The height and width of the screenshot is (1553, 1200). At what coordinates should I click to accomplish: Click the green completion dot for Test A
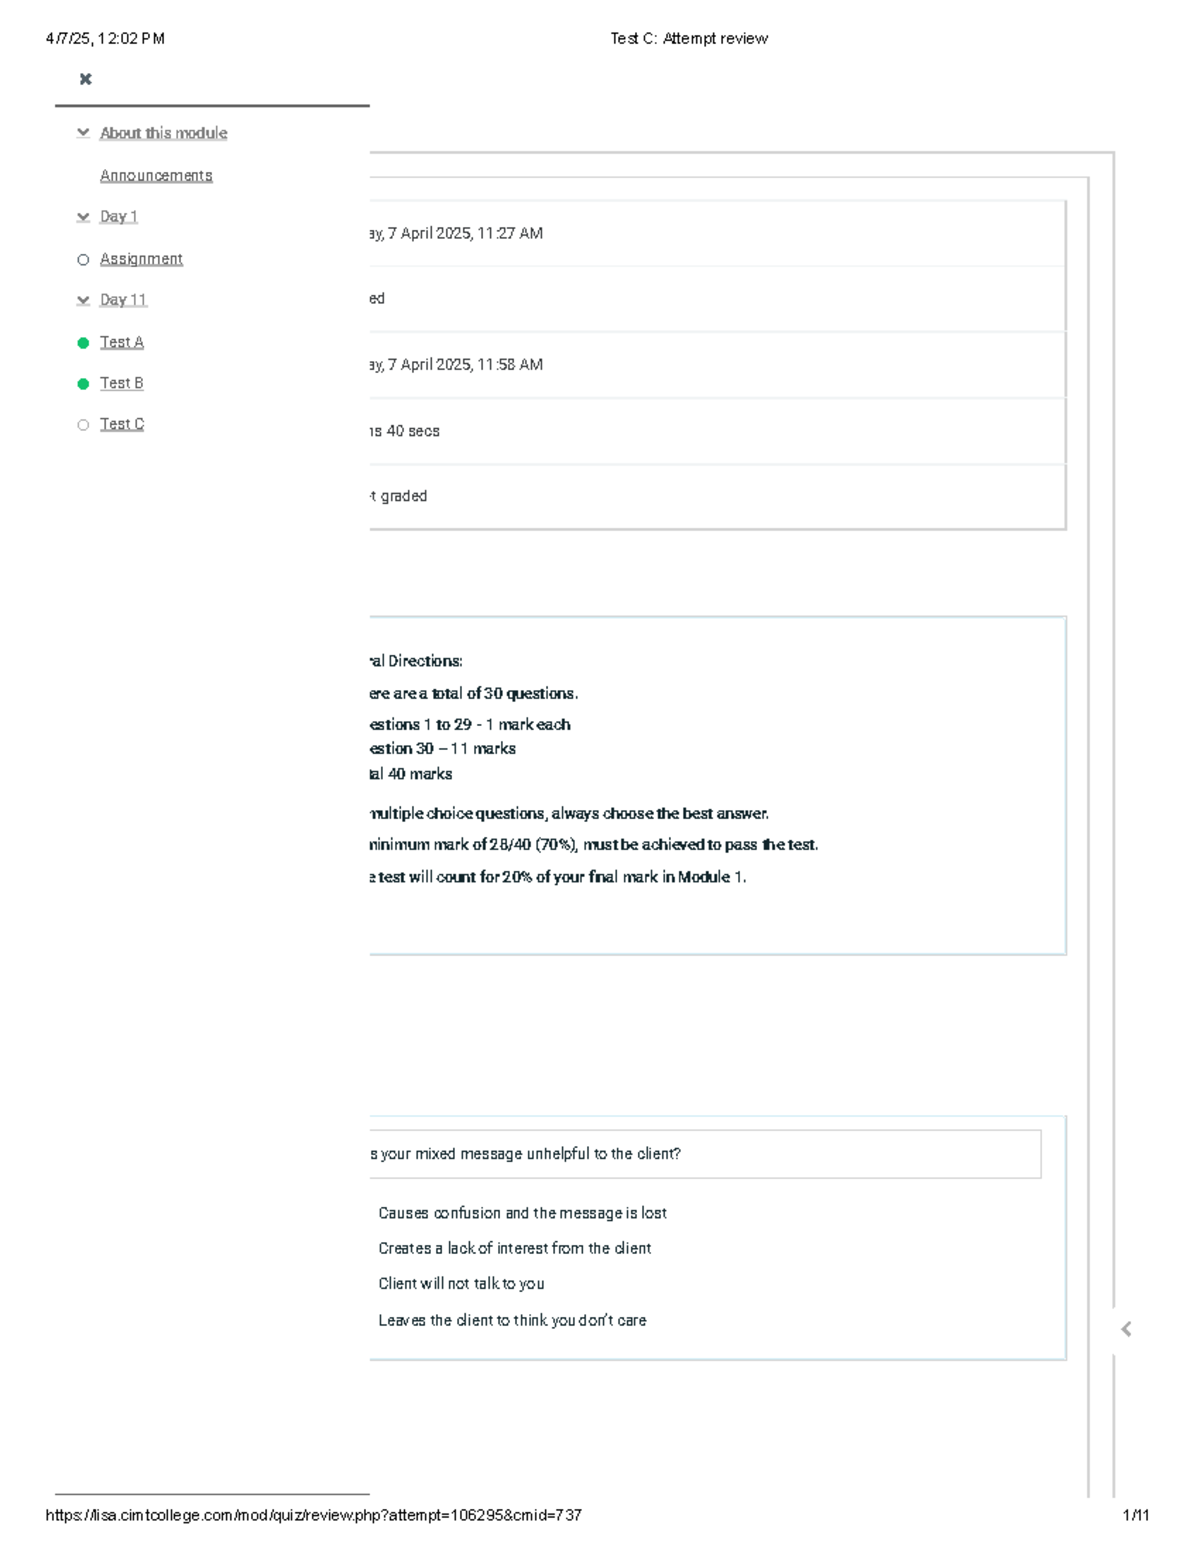pyautogui.click(x=83, y=343)
